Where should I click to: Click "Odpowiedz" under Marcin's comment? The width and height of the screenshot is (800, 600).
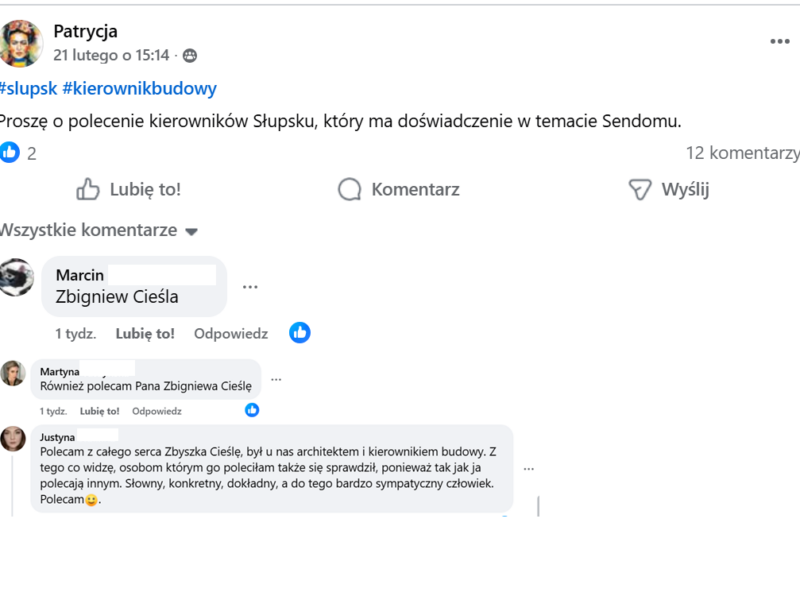tap(231, 333)
